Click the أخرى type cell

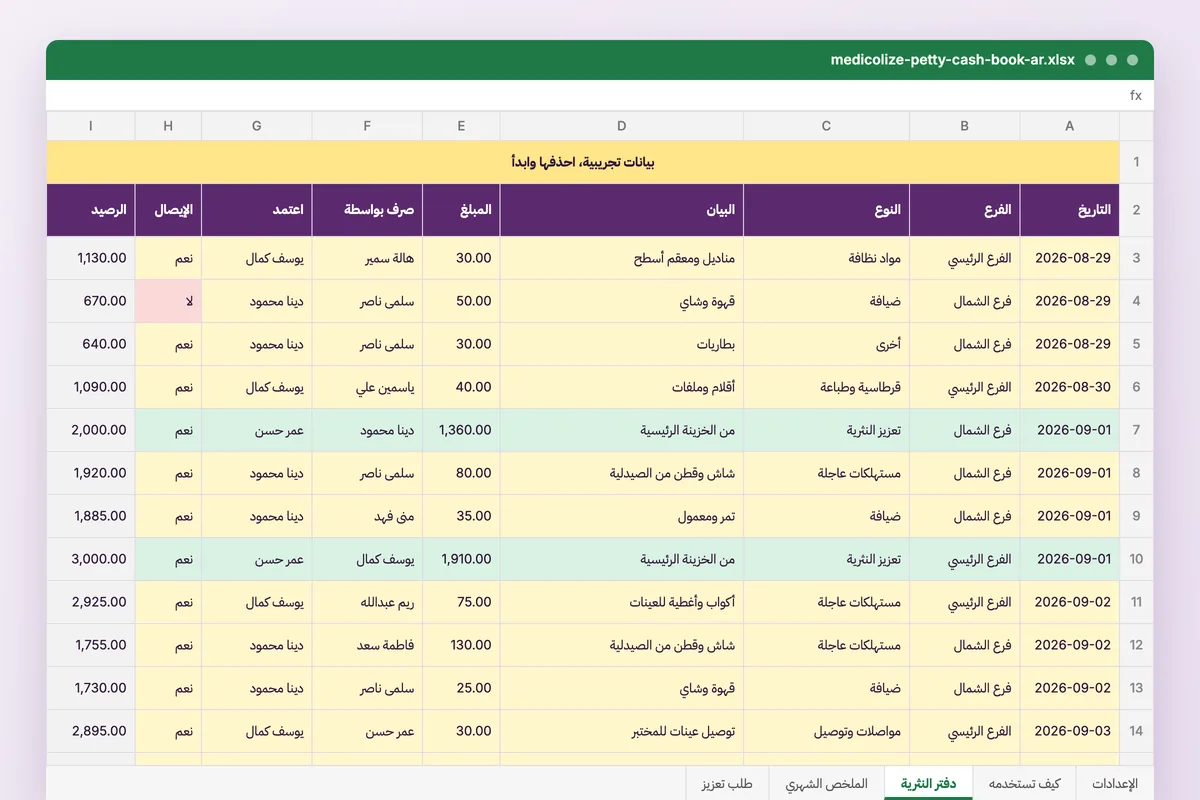827,344
